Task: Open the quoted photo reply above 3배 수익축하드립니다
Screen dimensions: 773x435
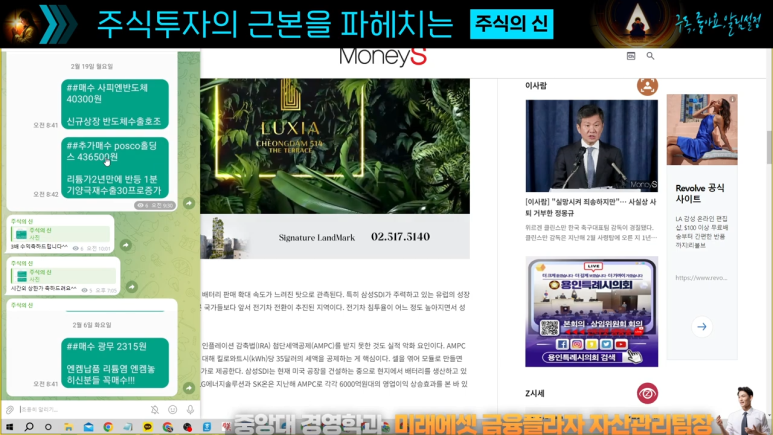Action: (60, 234)
